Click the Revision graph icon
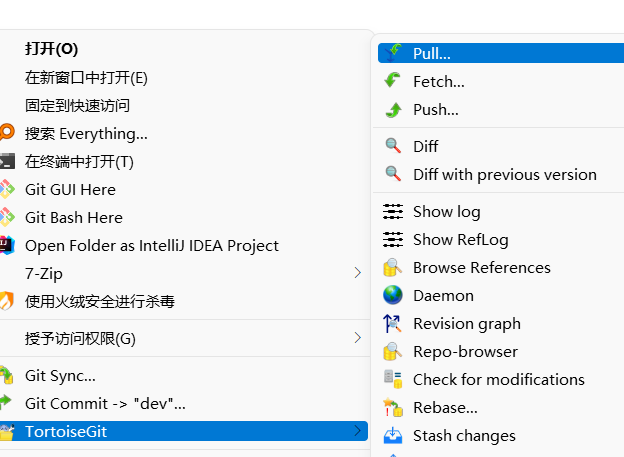624x457 pixels. [x=392, y=323]
